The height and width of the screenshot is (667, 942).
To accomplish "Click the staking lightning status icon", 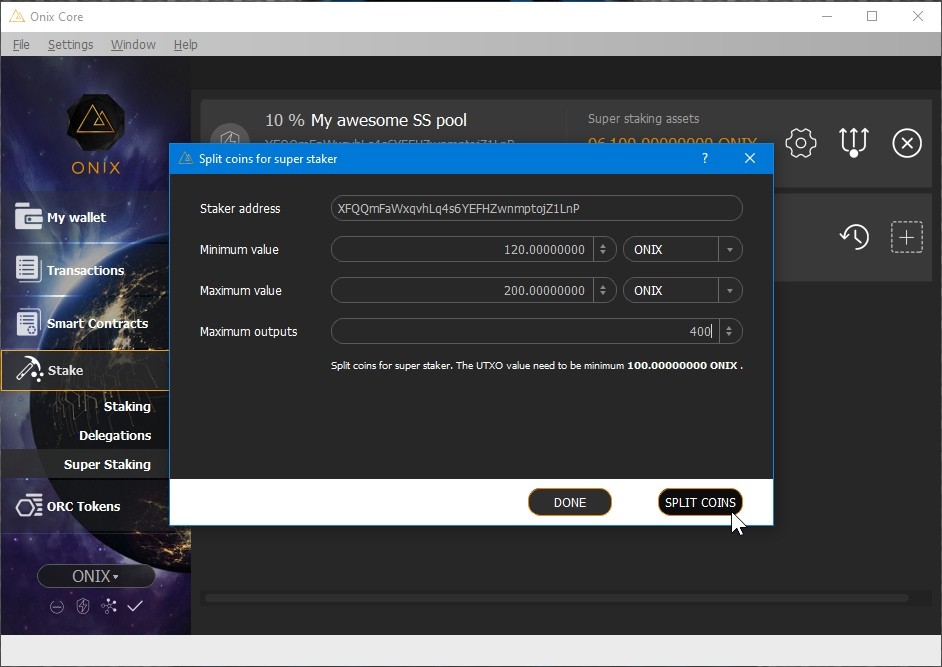I will [x=83, y=606].
